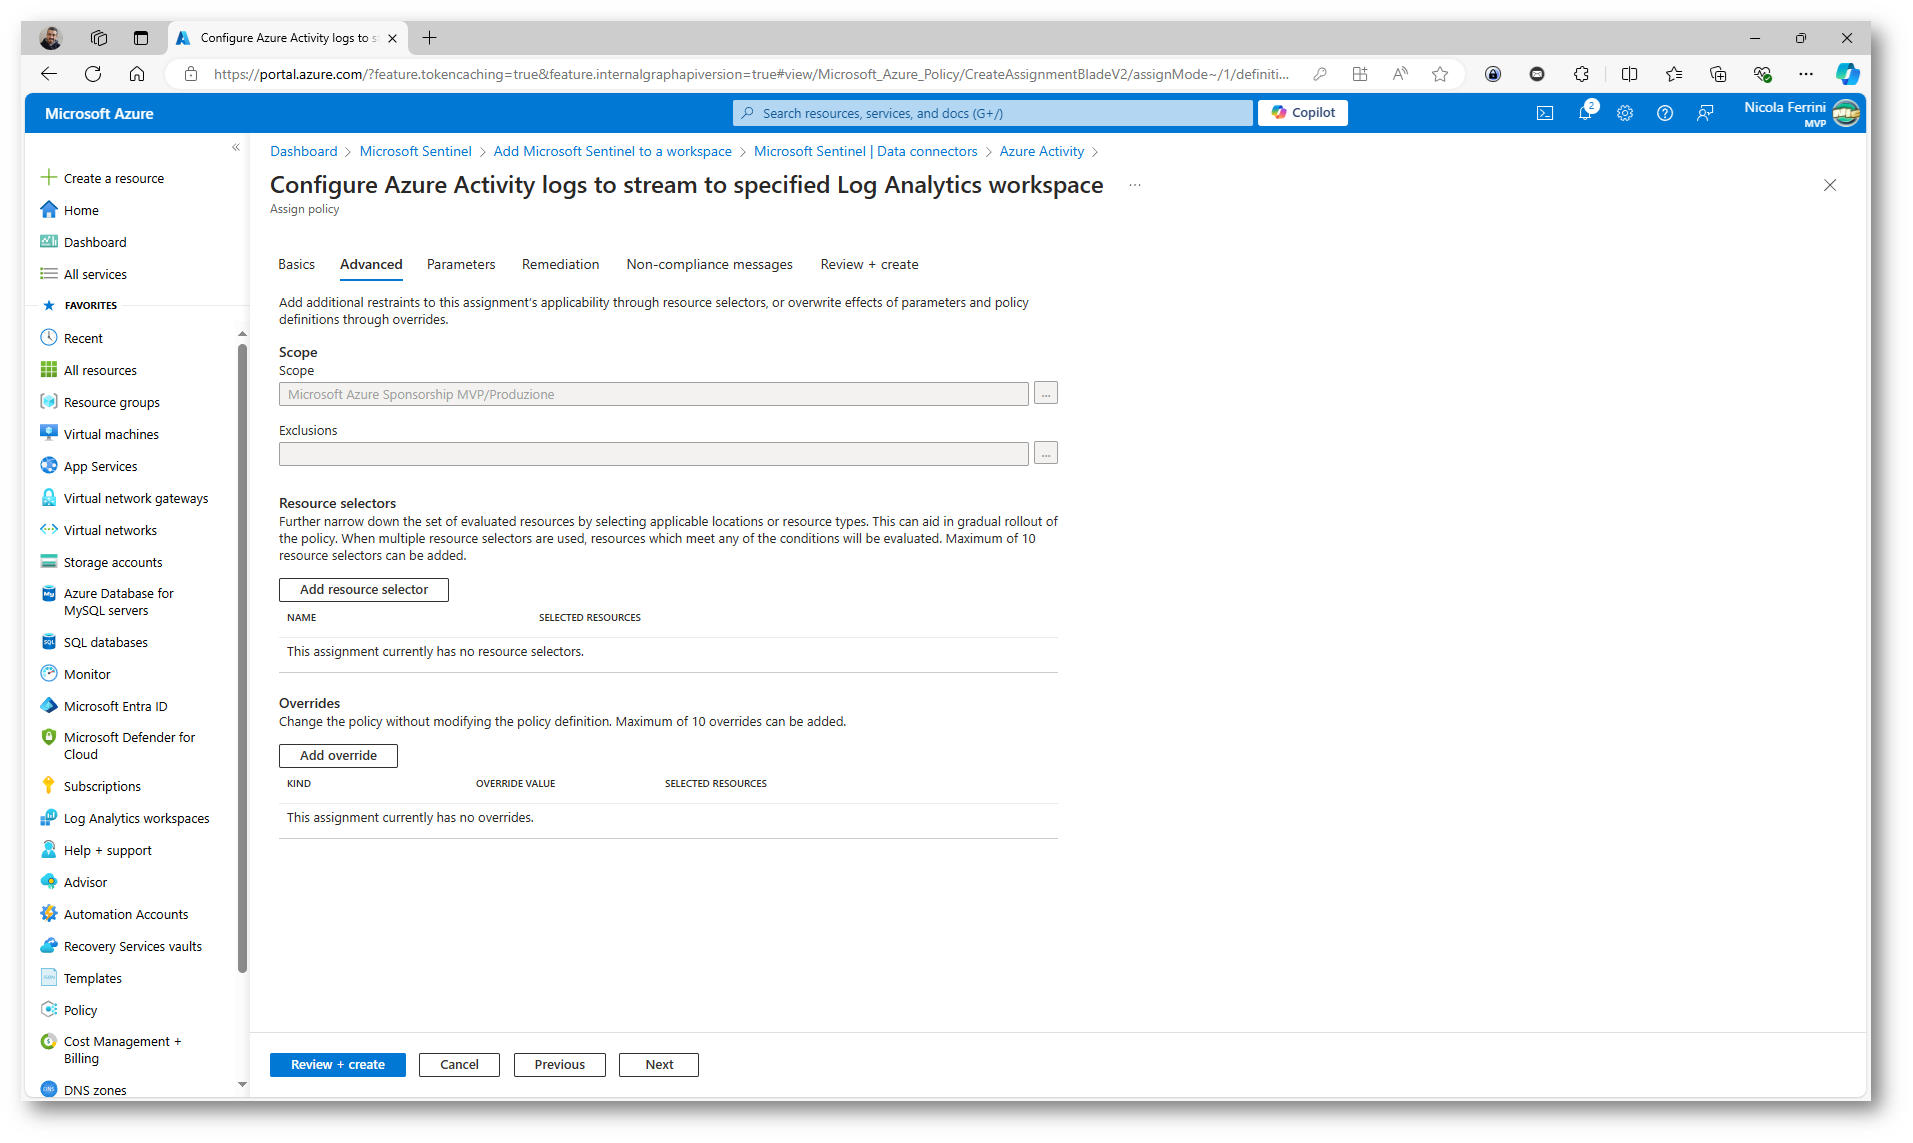Open Automation Accounts in sidebar
The width and height of the screenshot is (1913, 1143).
coord(125,914)
